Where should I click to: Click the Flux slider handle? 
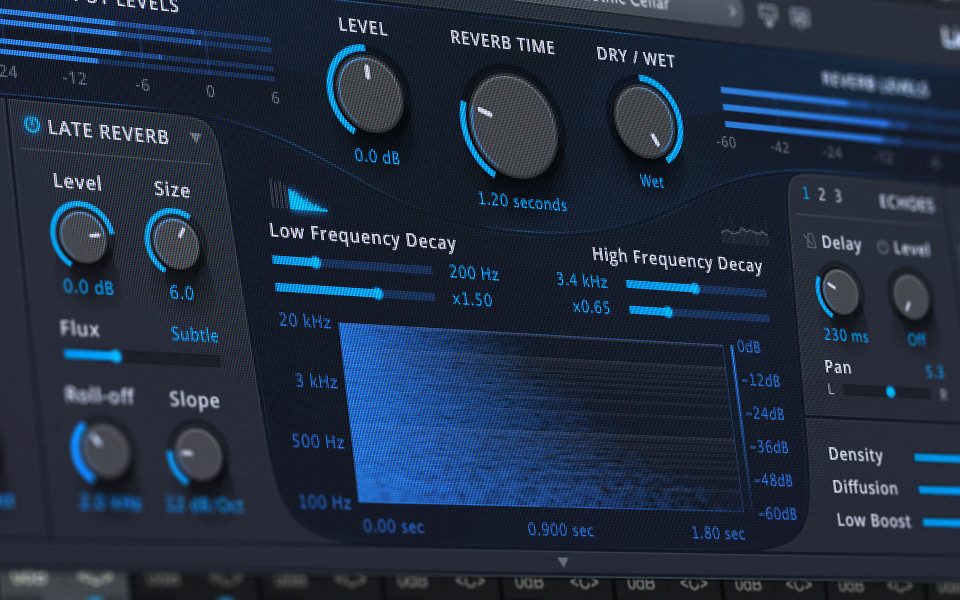pos(116,355)
